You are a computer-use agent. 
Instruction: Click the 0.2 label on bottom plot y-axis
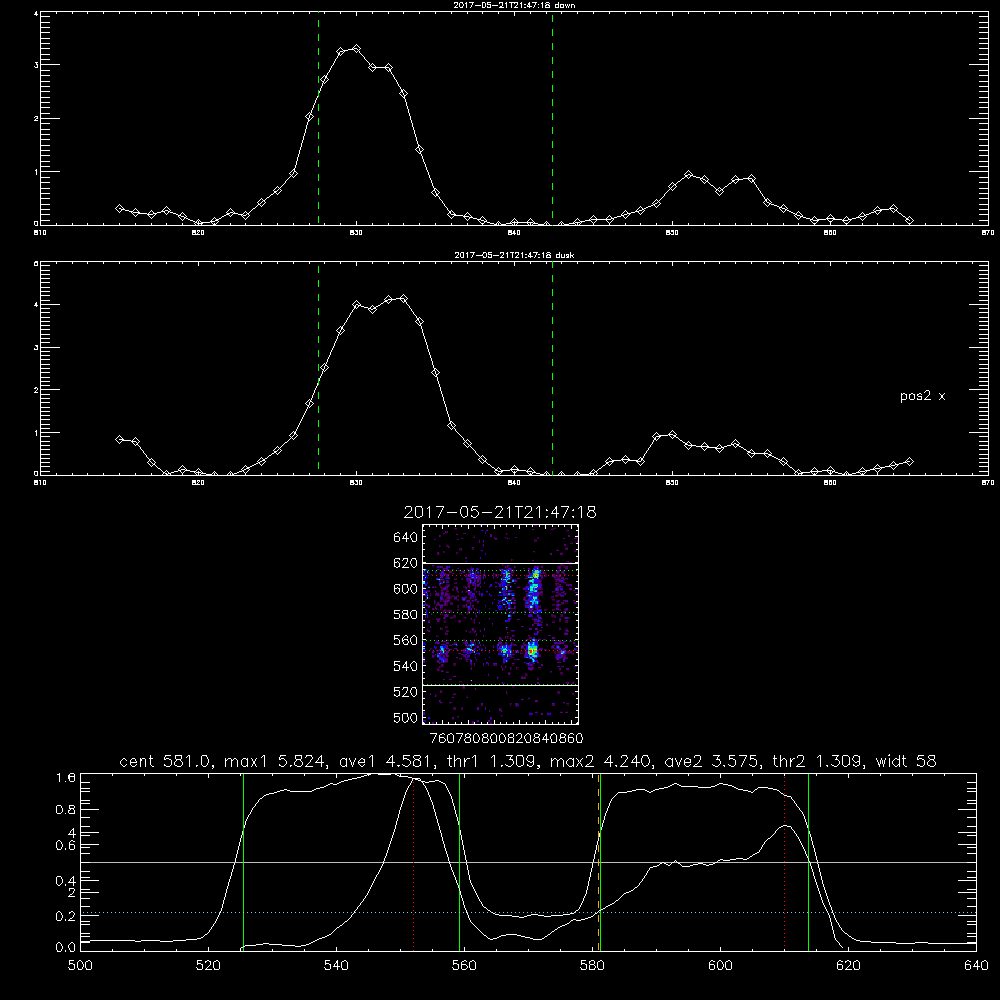pos(66,916)
